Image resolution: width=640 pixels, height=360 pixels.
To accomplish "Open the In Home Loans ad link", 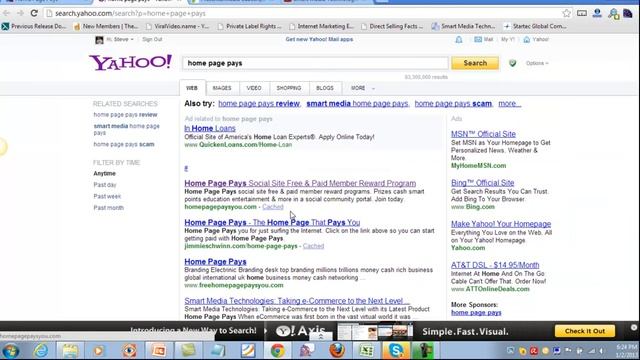I will (210, 128).
